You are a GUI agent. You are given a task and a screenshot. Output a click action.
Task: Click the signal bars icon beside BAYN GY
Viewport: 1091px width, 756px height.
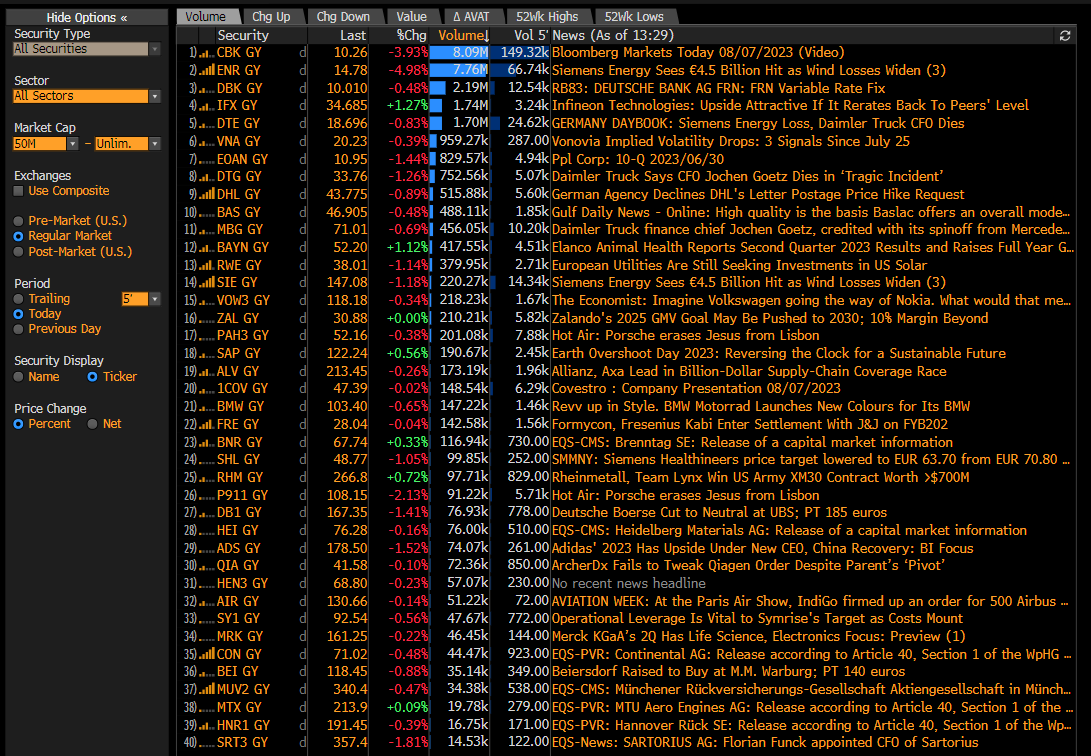coord(207,247)
